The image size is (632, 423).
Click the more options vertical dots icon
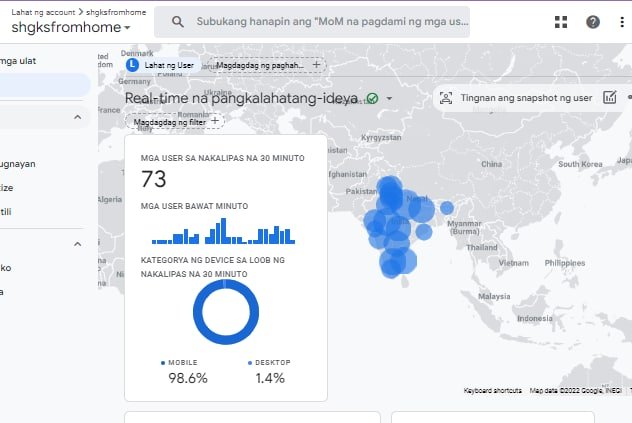(624, 21)
